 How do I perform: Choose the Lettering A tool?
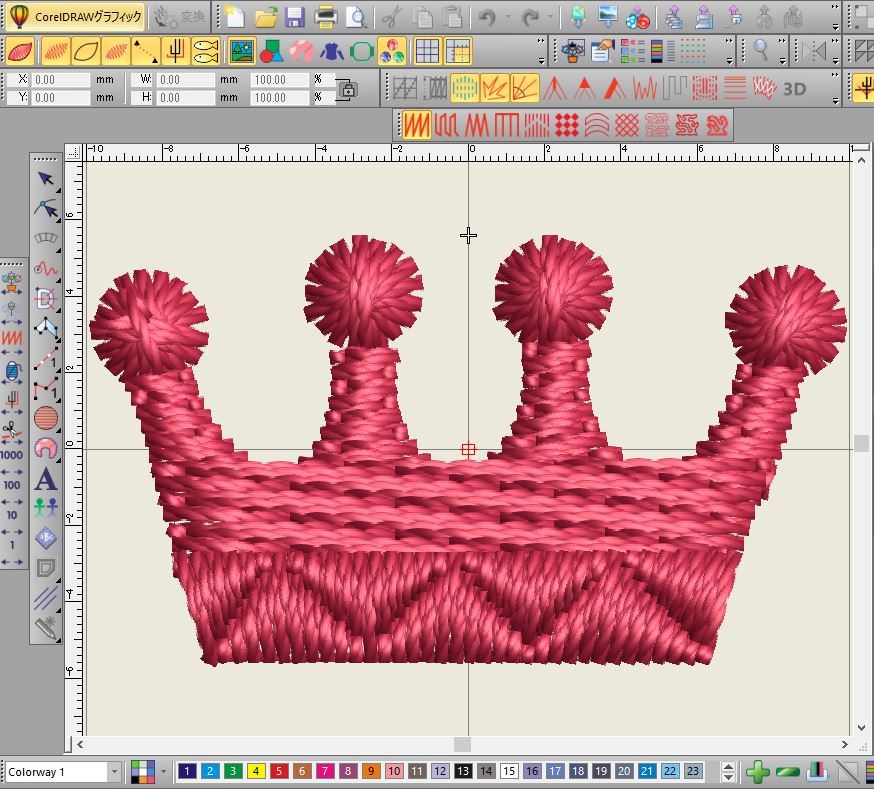click(46, 479)
